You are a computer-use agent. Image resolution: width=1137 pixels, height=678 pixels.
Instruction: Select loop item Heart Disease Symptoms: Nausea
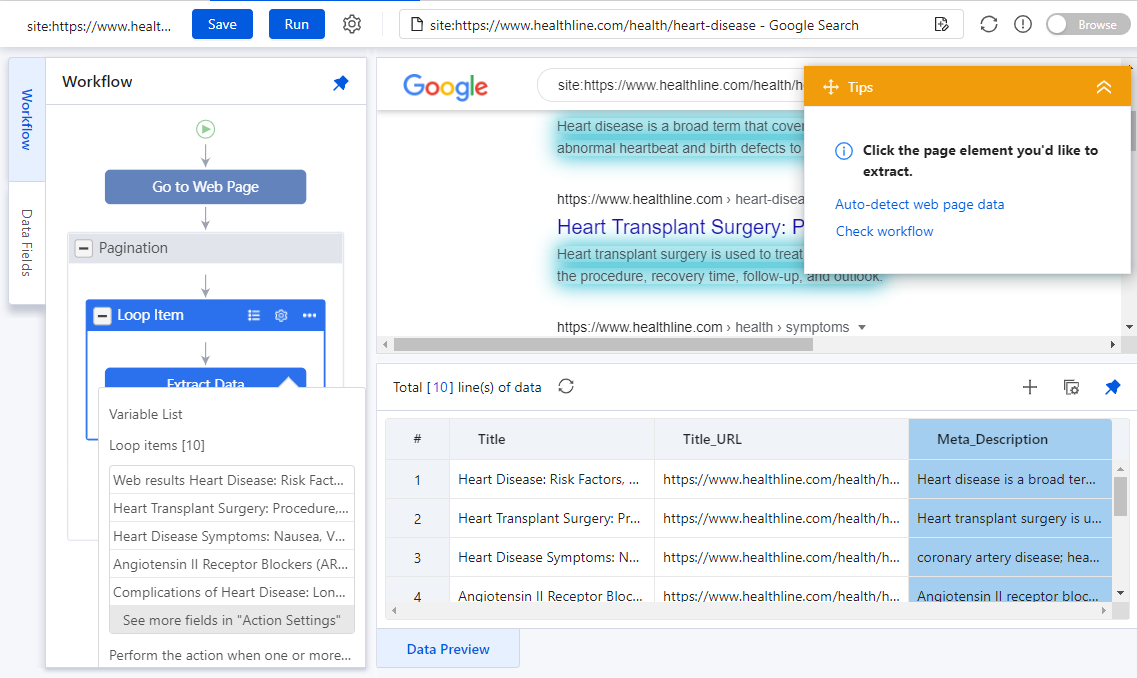click(x=231, y=537)
